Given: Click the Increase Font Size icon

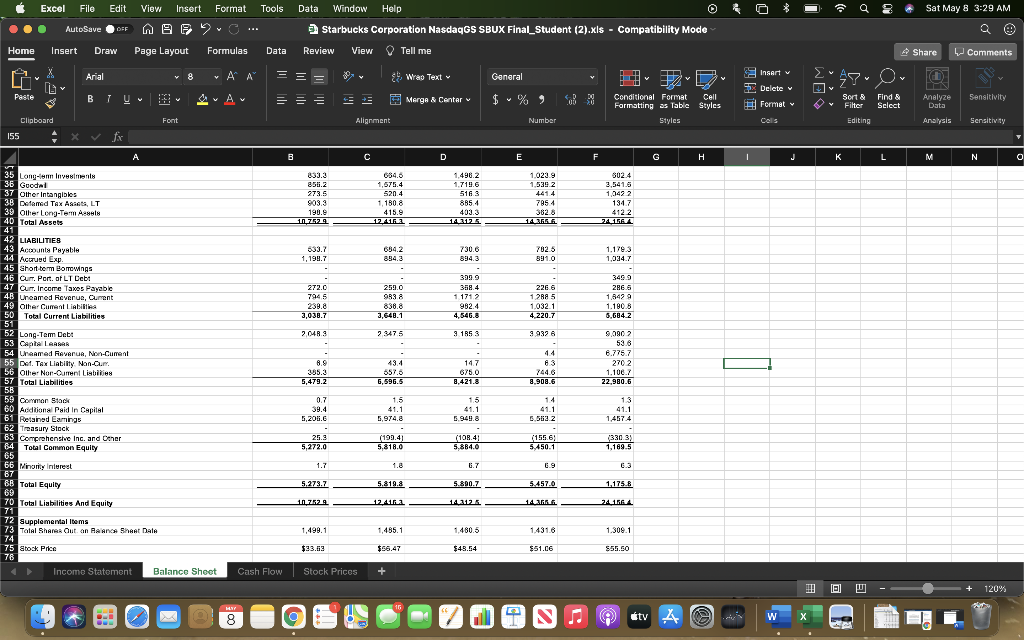Looking at the screenshot, I should coord(231,76).
